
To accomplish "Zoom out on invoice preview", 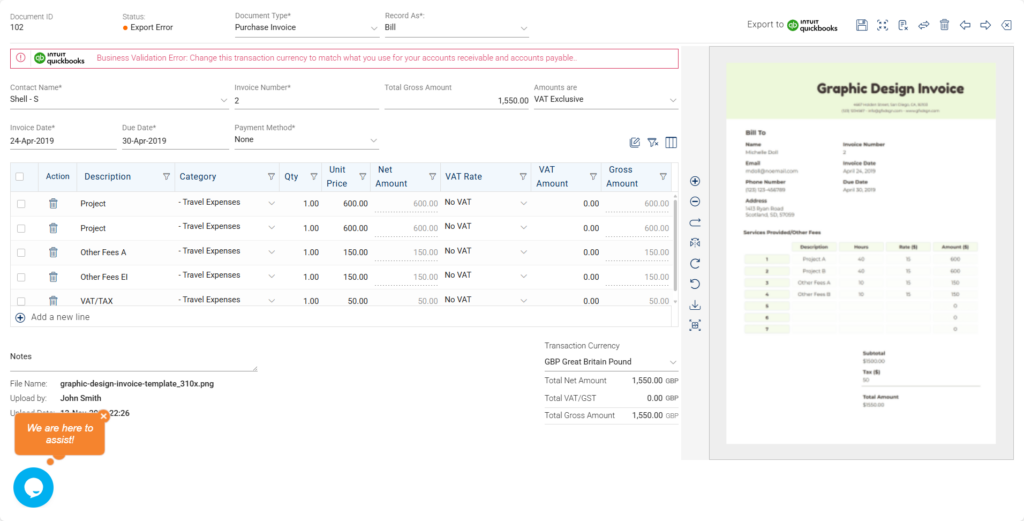I will 695,201.
